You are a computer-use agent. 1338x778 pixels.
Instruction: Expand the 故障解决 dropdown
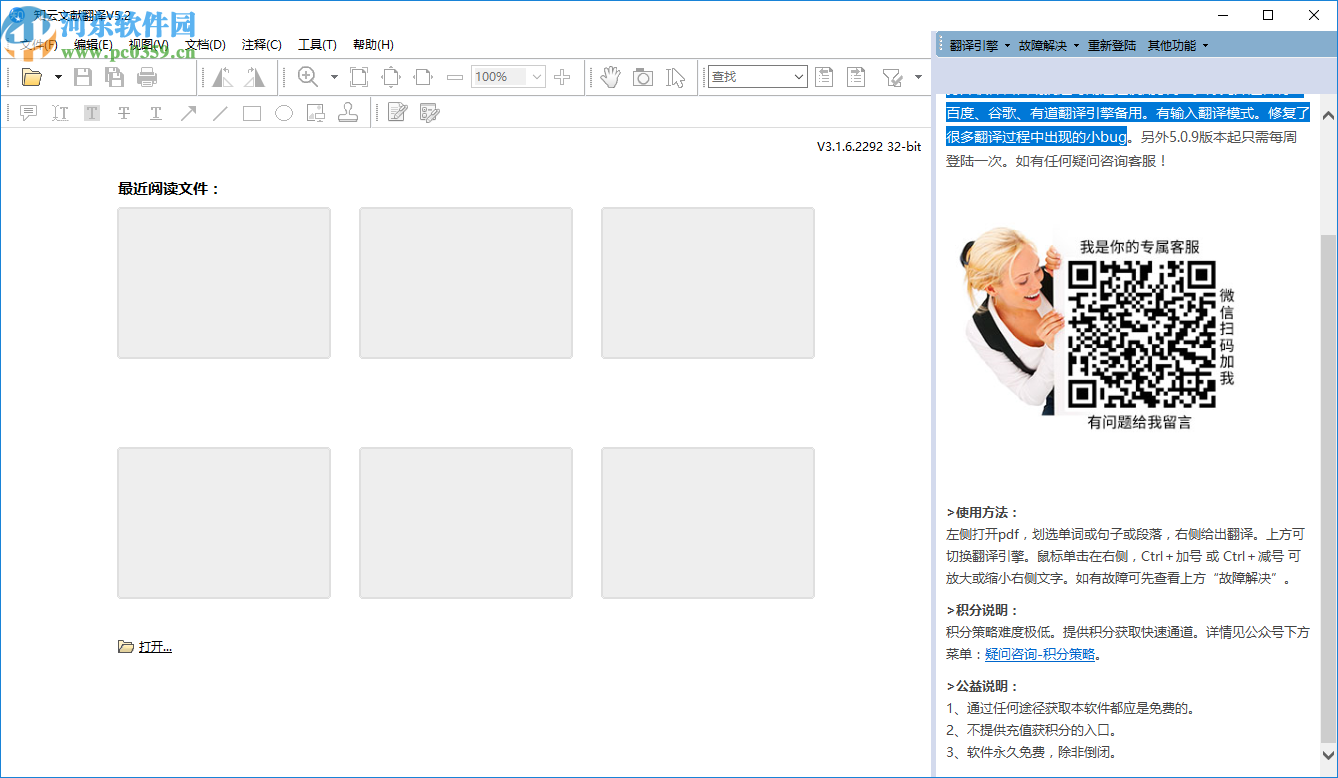tap(1049, 45)
